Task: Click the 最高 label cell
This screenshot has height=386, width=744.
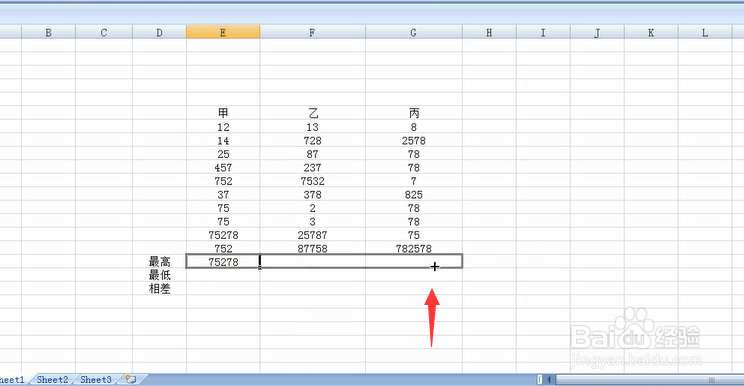Action: tap(159, 261)
